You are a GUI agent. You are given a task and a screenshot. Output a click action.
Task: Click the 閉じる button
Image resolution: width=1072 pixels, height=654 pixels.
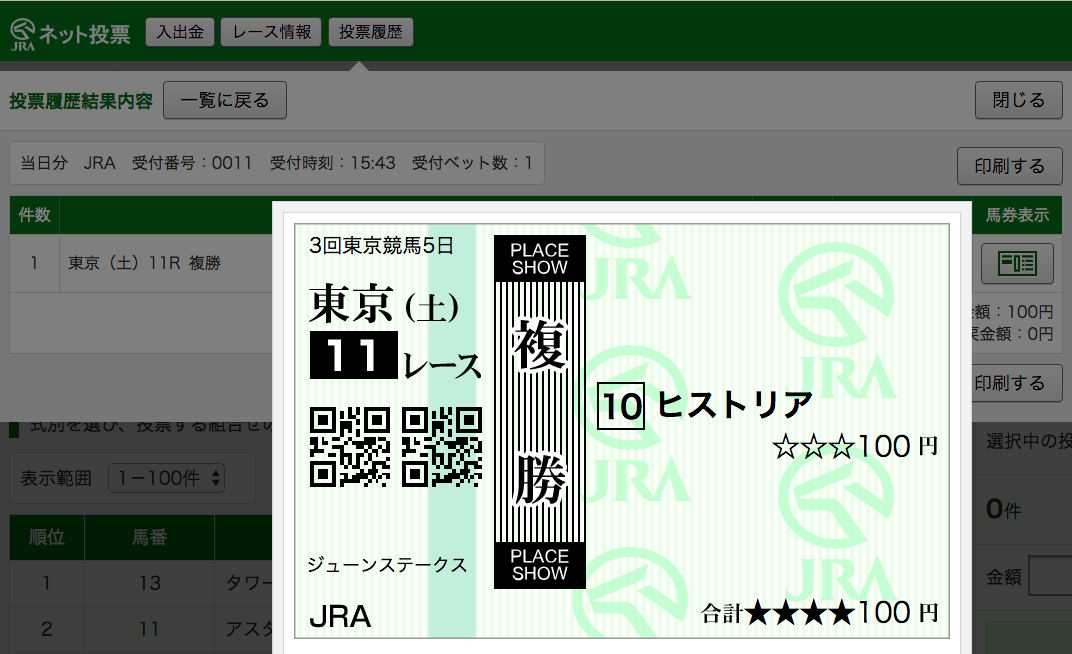1018,100
